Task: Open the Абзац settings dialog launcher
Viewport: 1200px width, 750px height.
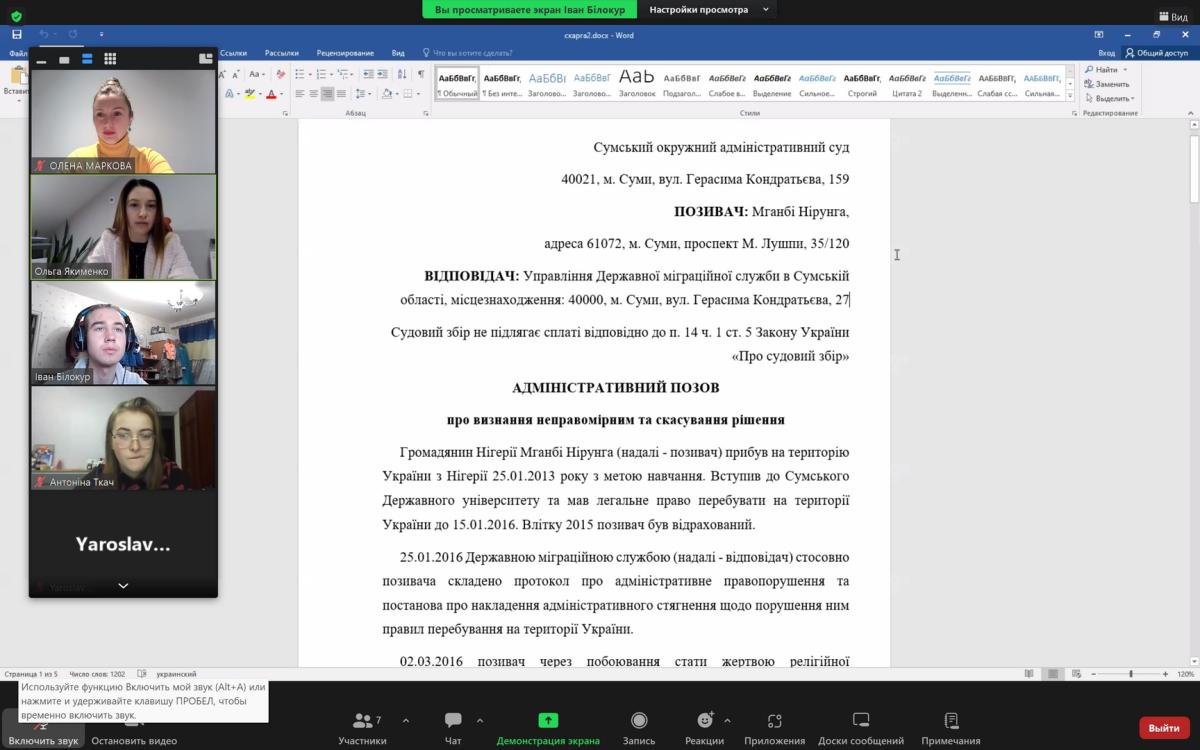Action: 427,113
